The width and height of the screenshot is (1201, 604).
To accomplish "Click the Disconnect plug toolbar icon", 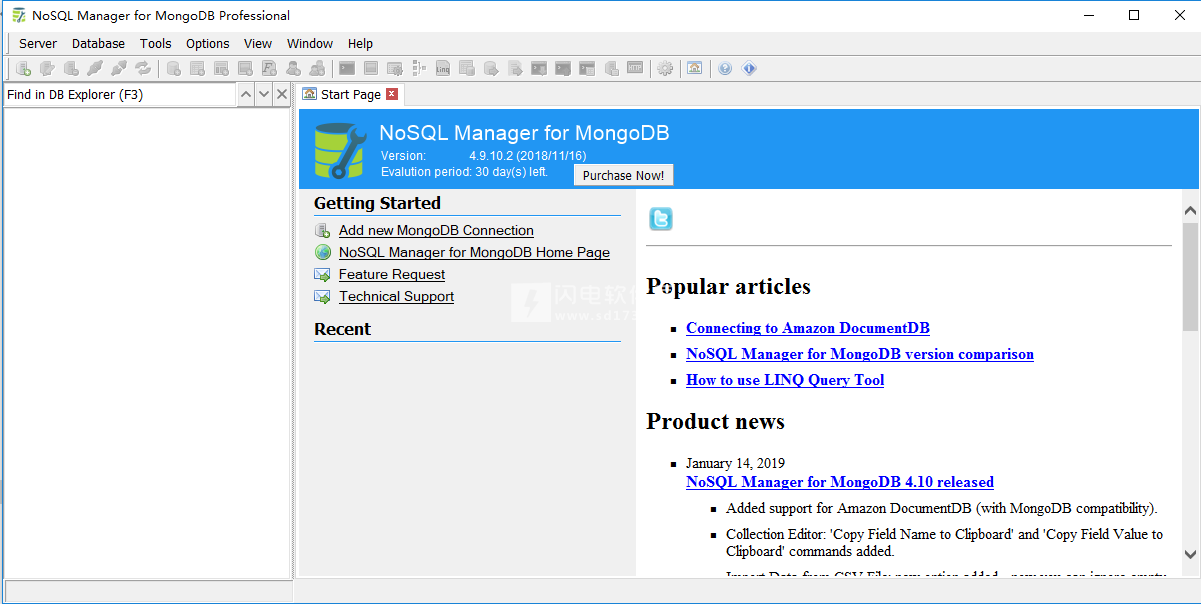I will pyautogui.click(x=119, y=68).
